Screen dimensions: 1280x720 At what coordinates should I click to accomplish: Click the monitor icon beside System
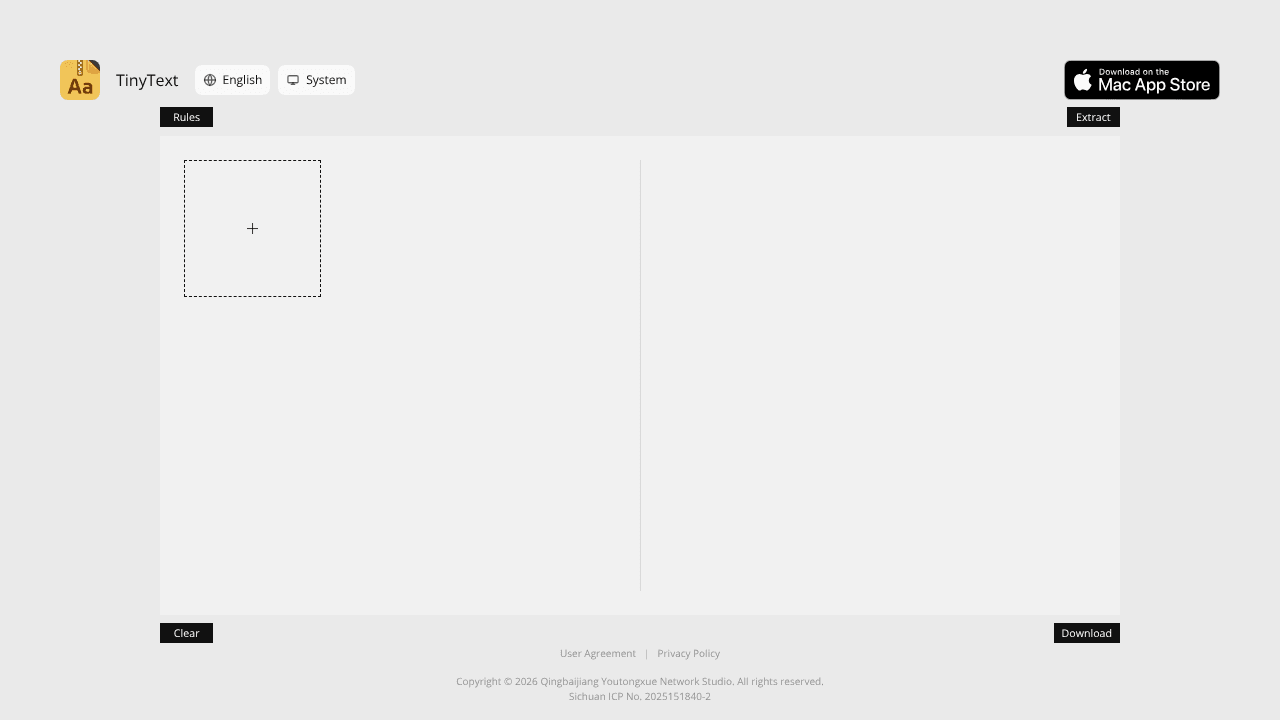click(x=293, y=80)
